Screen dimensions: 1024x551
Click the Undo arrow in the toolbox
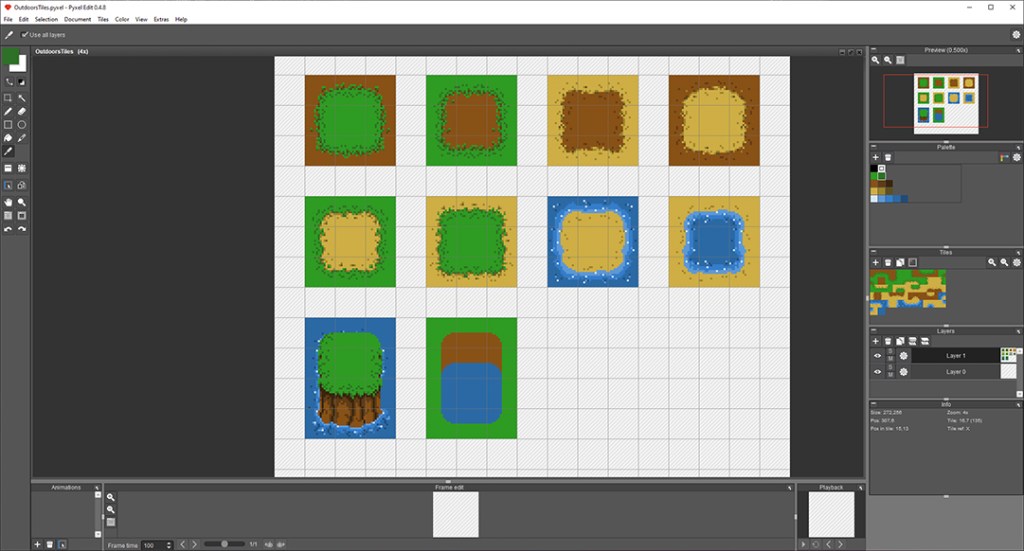tap(8, 229)
